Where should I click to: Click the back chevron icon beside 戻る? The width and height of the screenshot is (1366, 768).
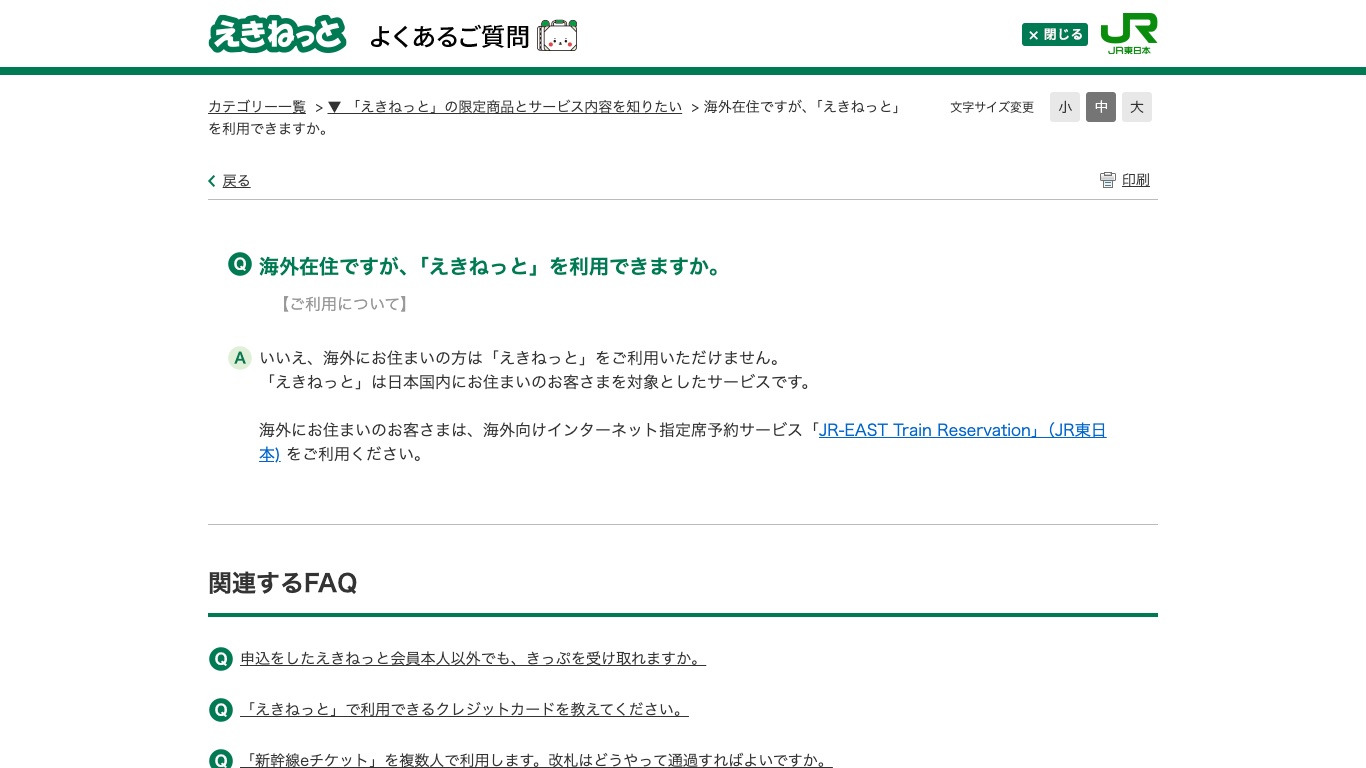coord(212,181)
